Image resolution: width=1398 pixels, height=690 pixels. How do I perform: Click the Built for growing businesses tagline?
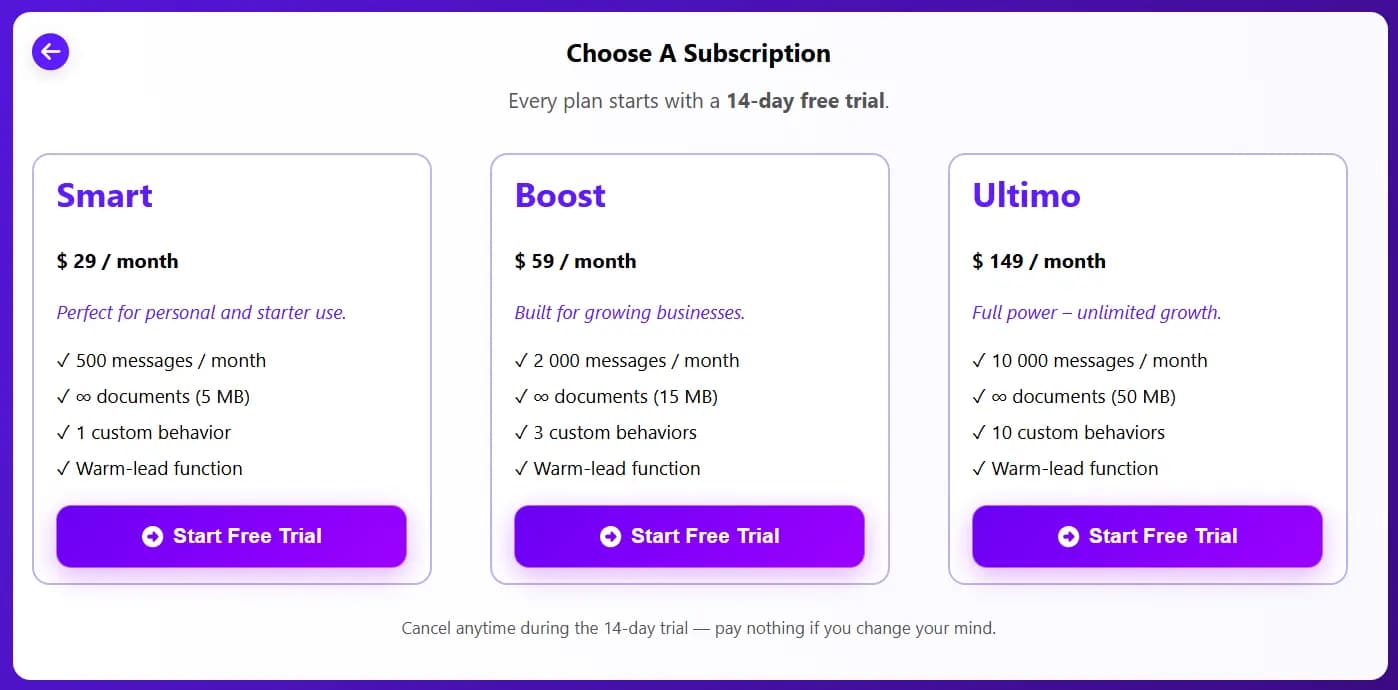(x=629, y=312)
